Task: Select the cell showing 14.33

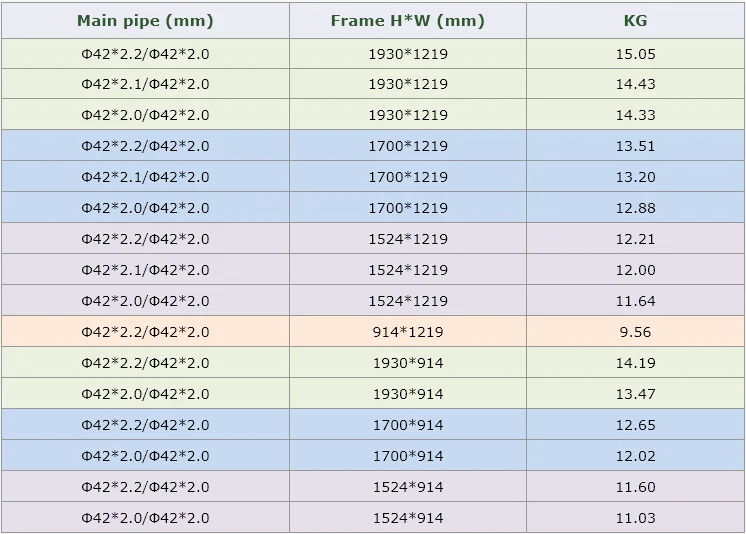Action: tap(635, 115)
